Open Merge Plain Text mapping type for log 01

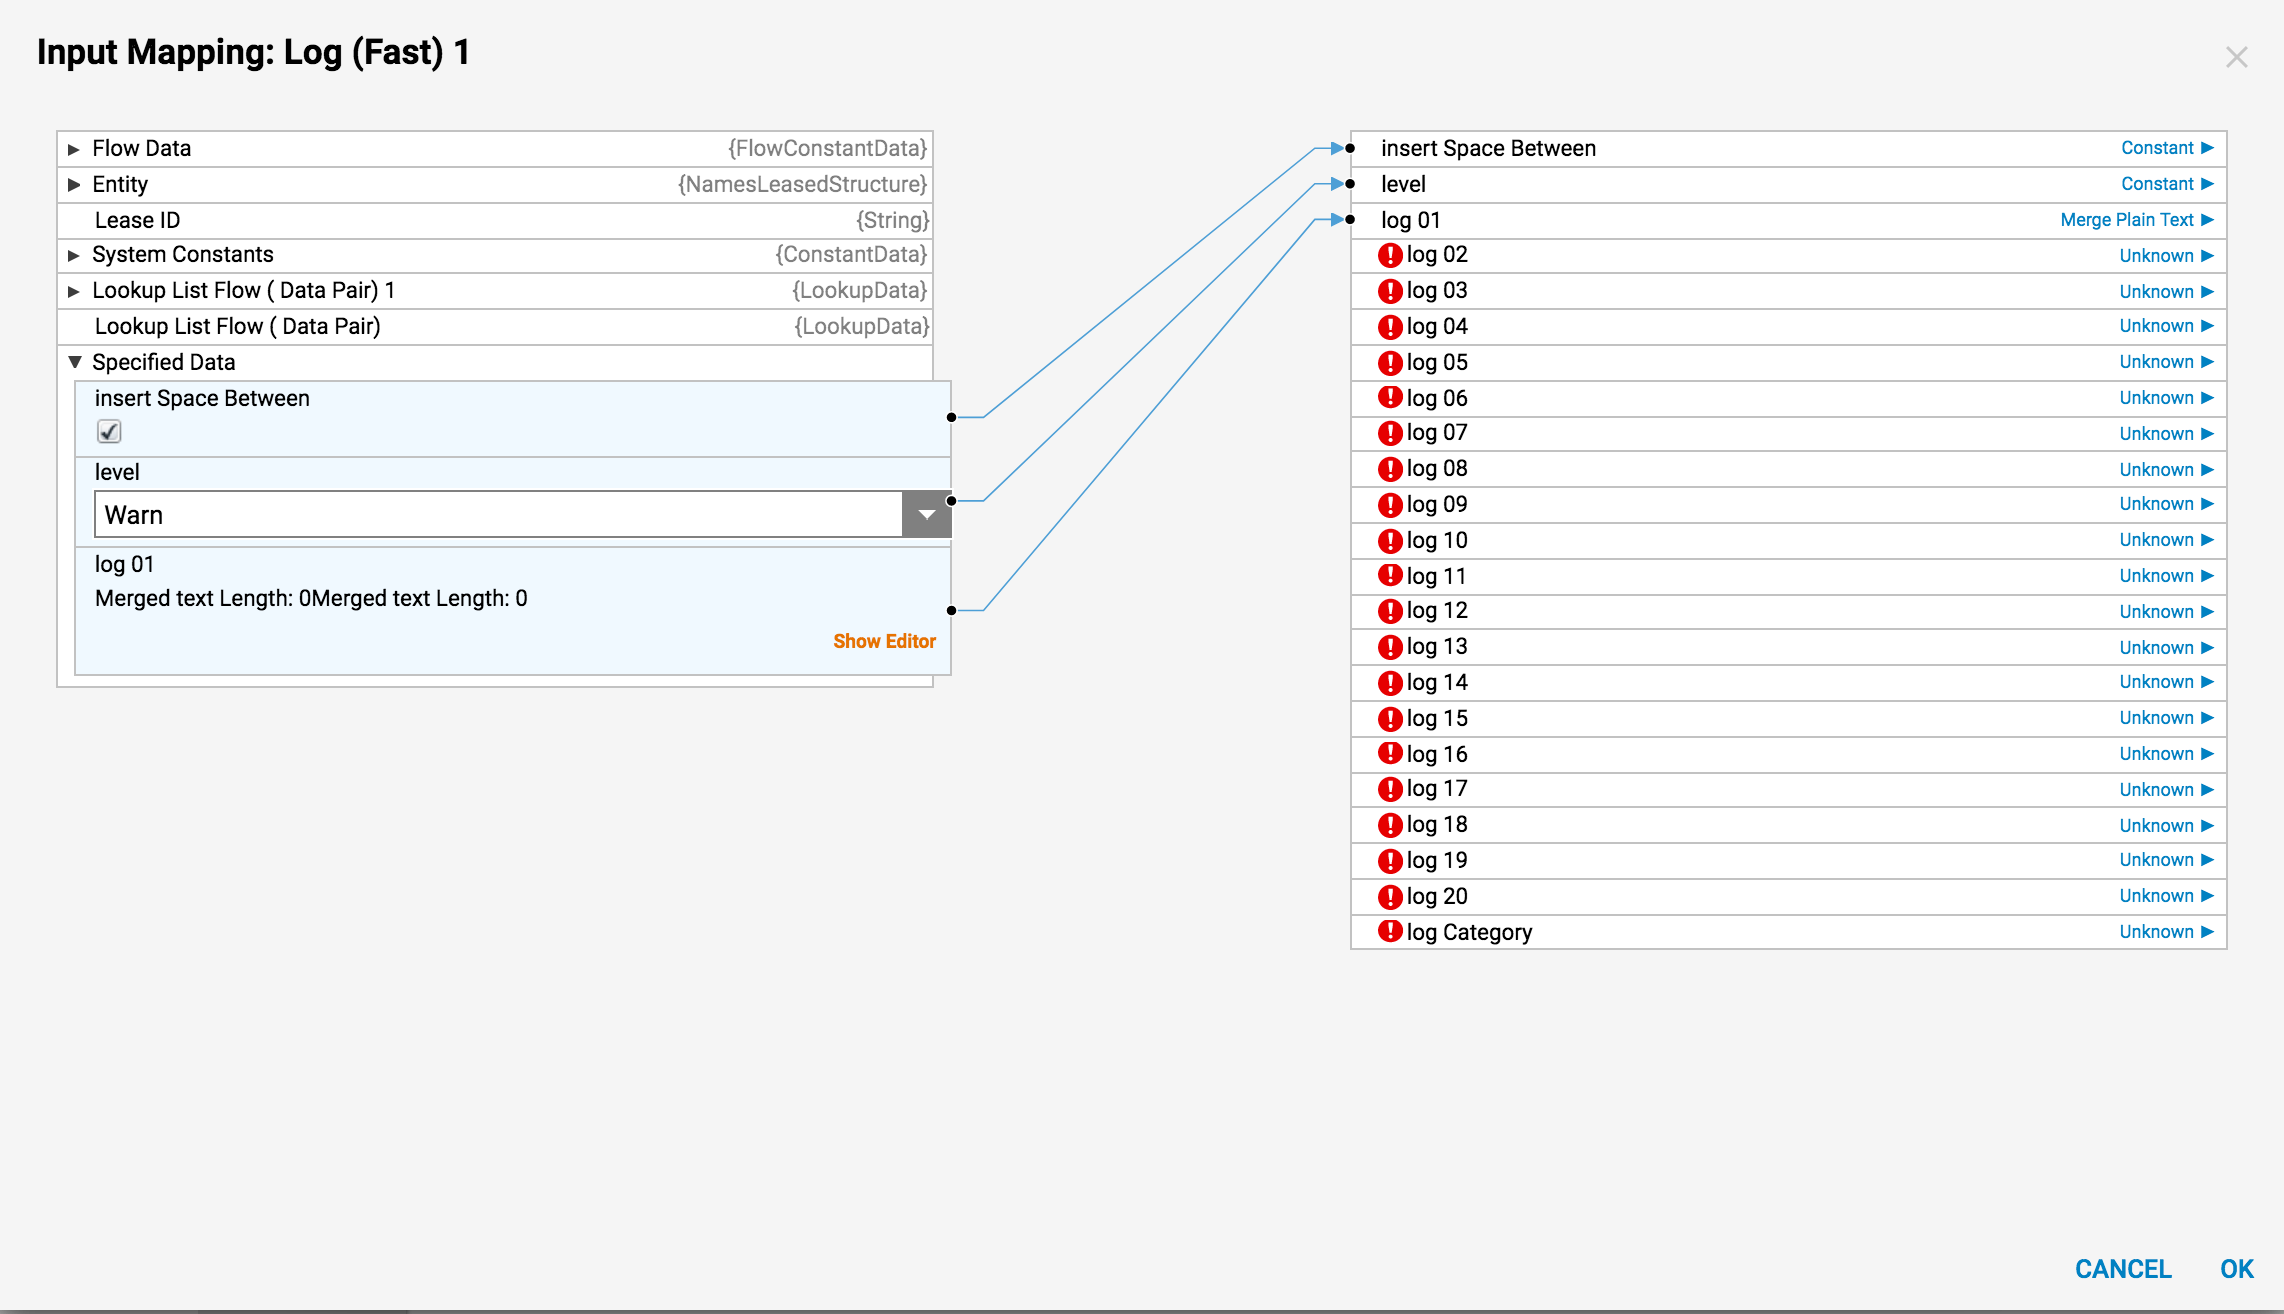pyautogui.click(x=2137, y=220)
